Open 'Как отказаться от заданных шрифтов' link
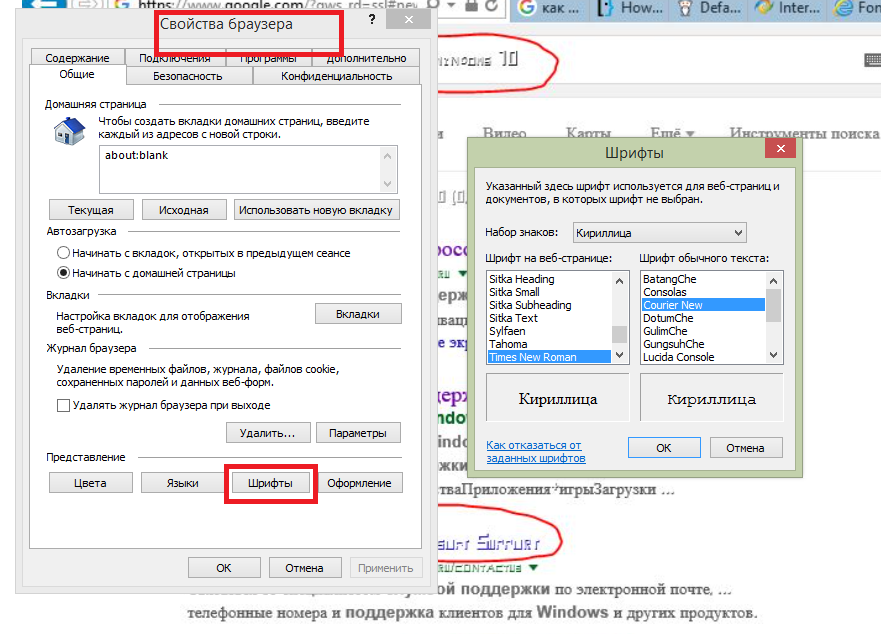The width and height of the screenshot is (881, 634). 535,451
